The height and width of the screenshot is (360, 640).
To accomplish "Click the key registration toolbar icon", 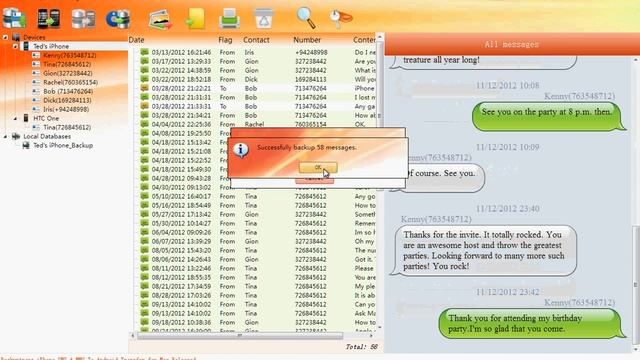I will pos(340,19).
